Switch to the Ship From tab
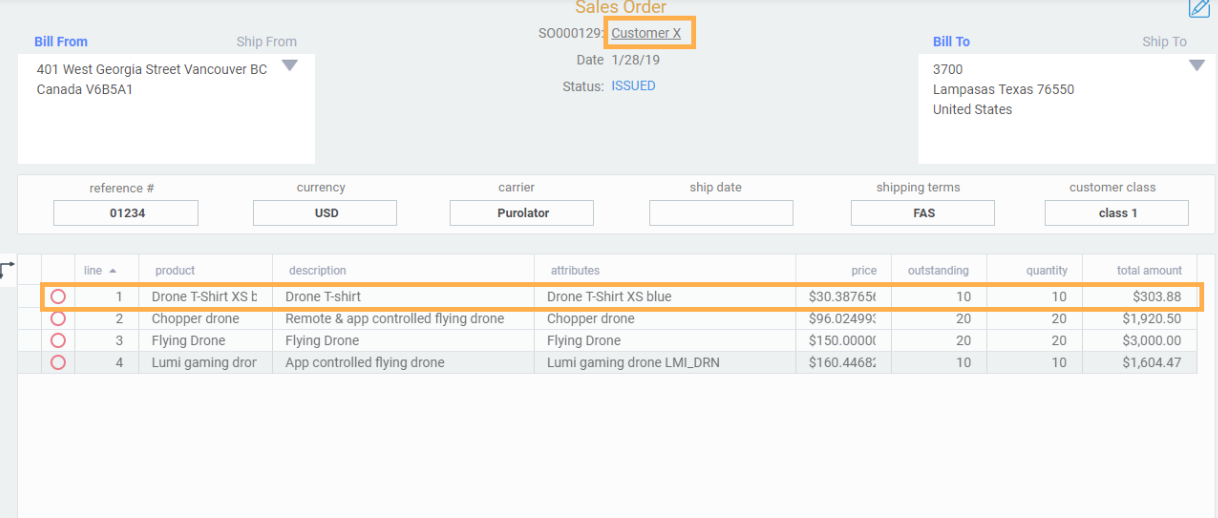The width and height of the screenshot is (1218, 518). coord(266,42)
